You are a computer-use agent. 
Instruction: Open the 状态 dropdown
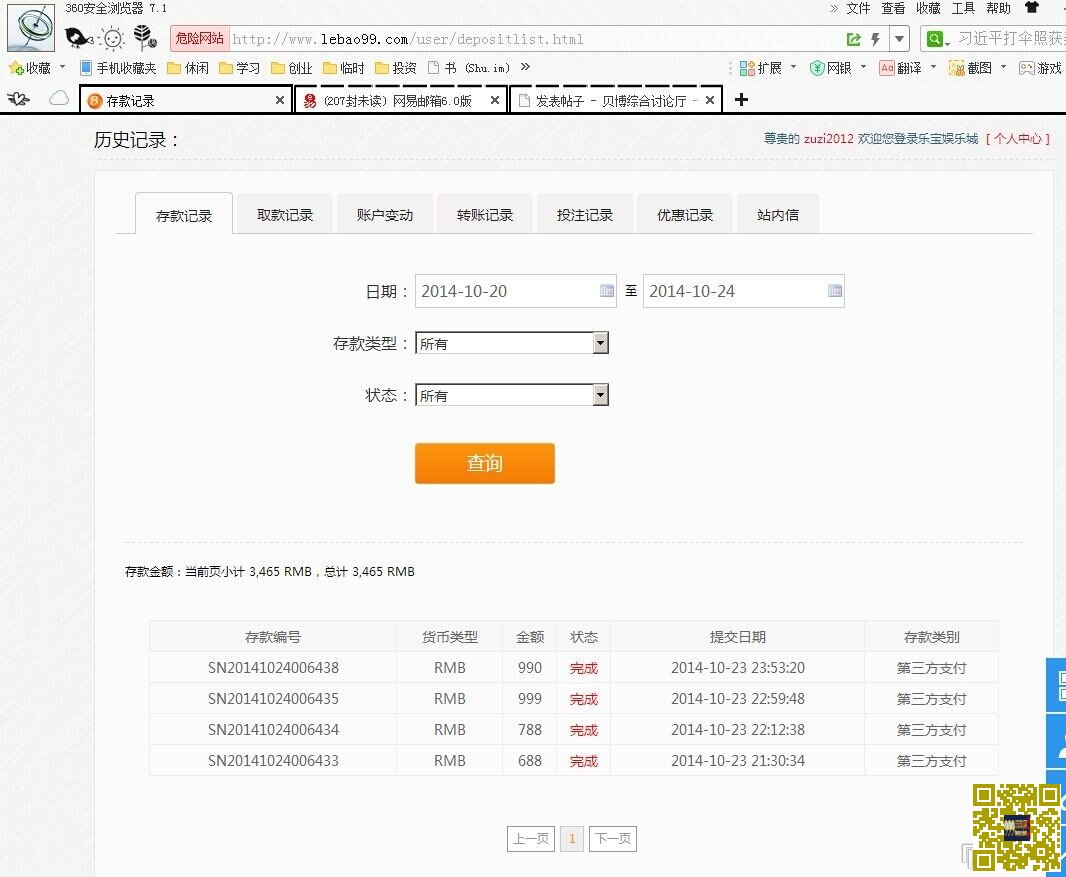coord(511,395)
